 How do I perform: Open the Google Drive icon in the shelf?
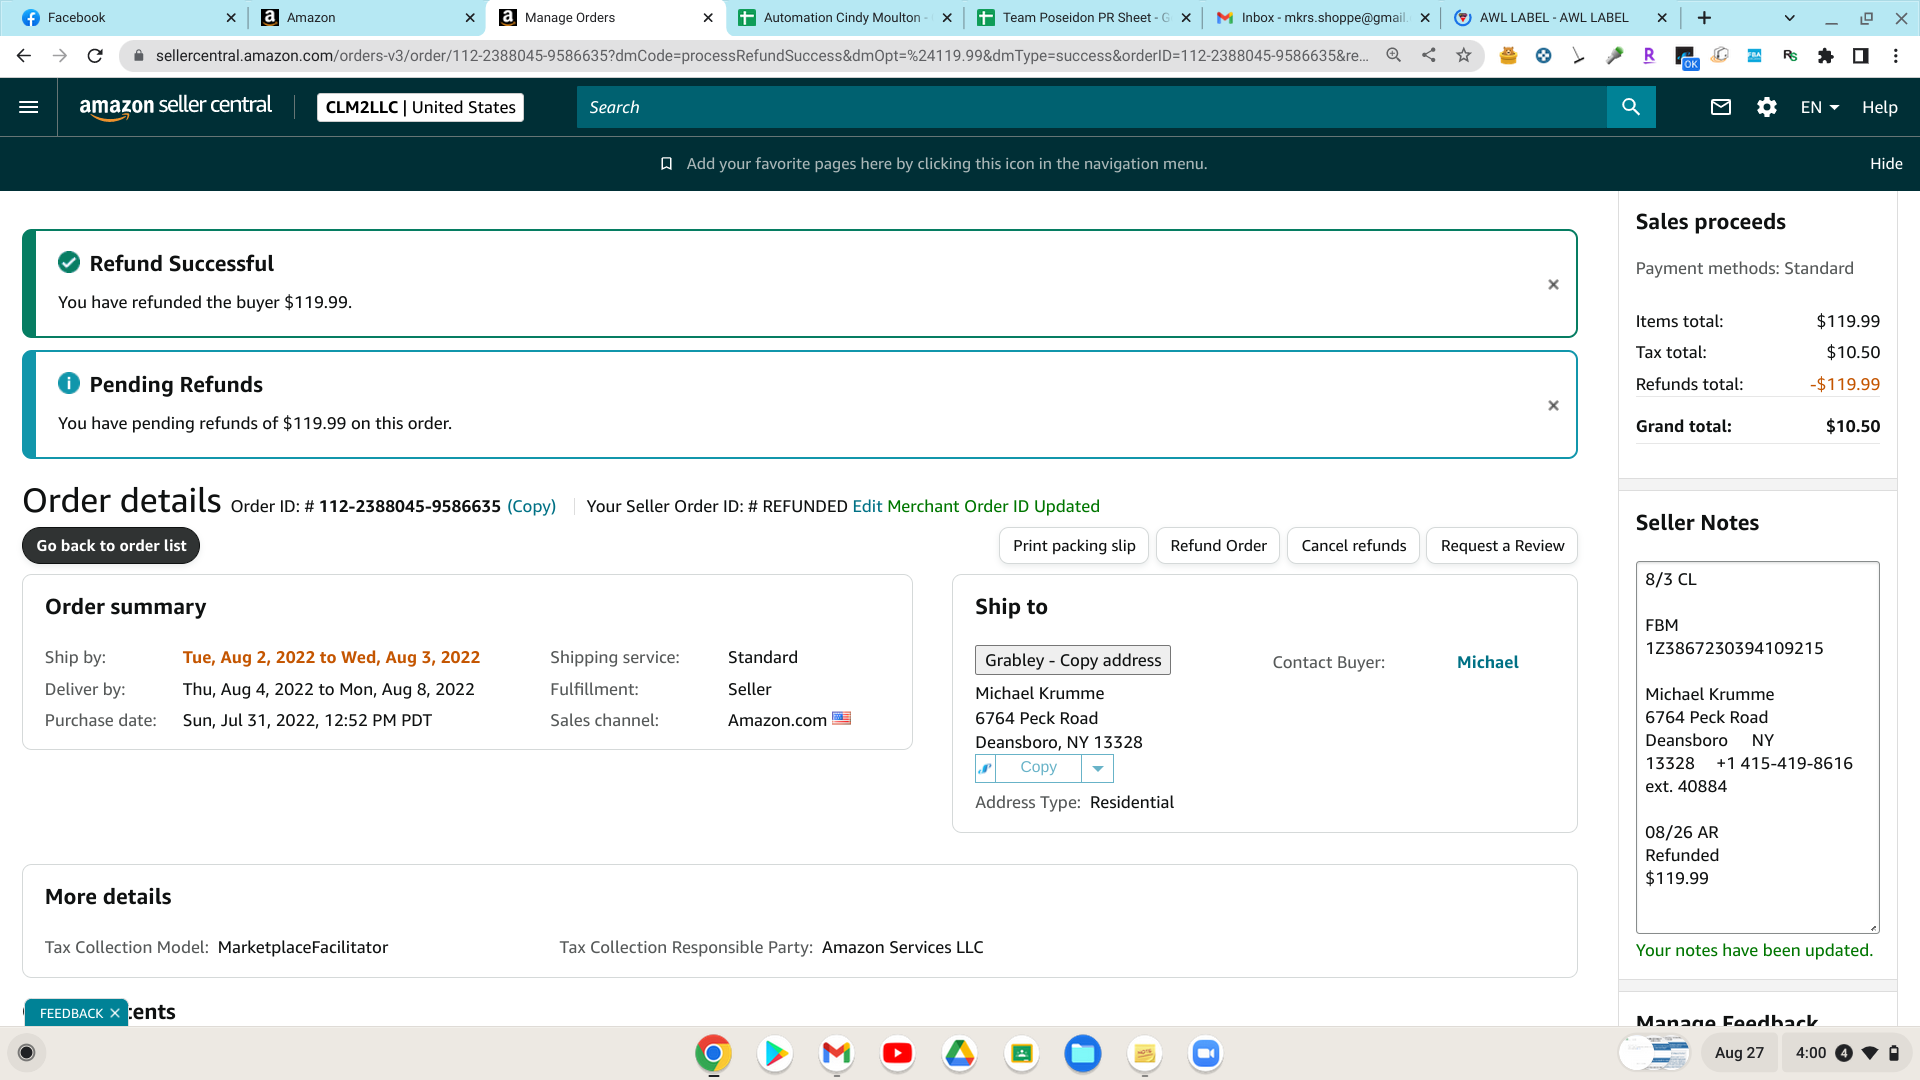point(960,1053)
